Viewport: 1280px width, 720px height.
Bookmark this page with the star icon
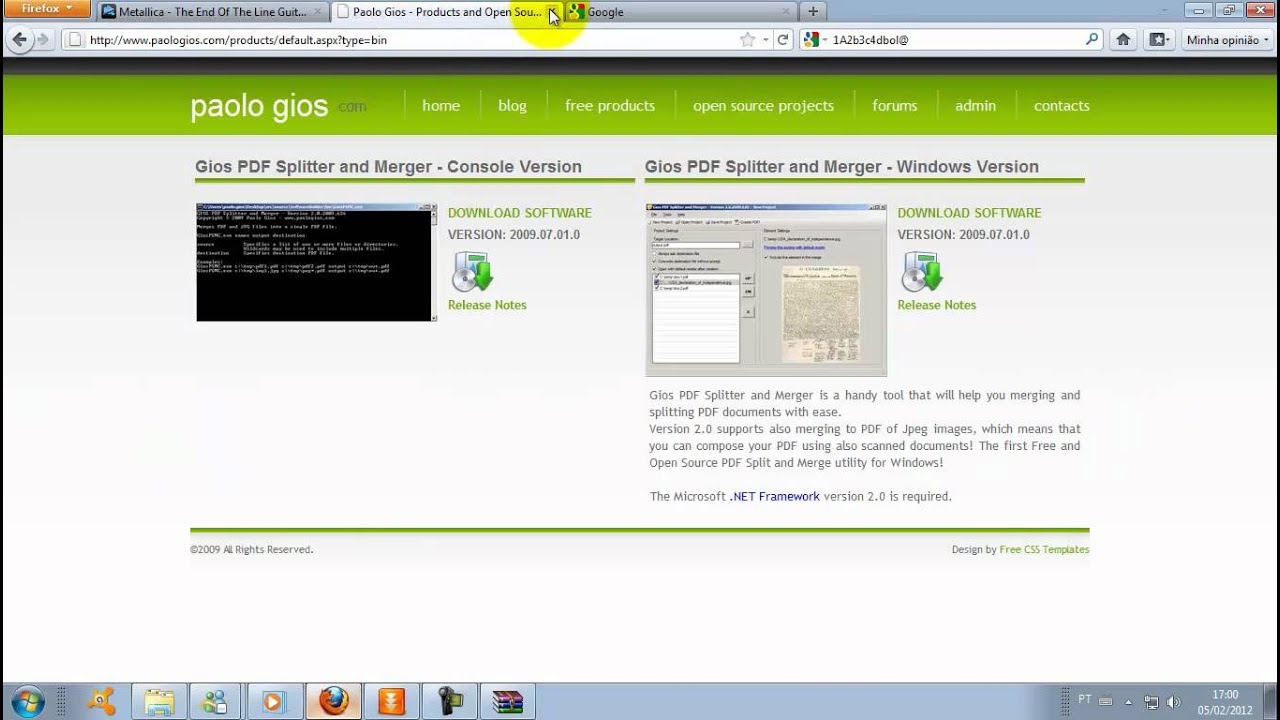[747, 40]
